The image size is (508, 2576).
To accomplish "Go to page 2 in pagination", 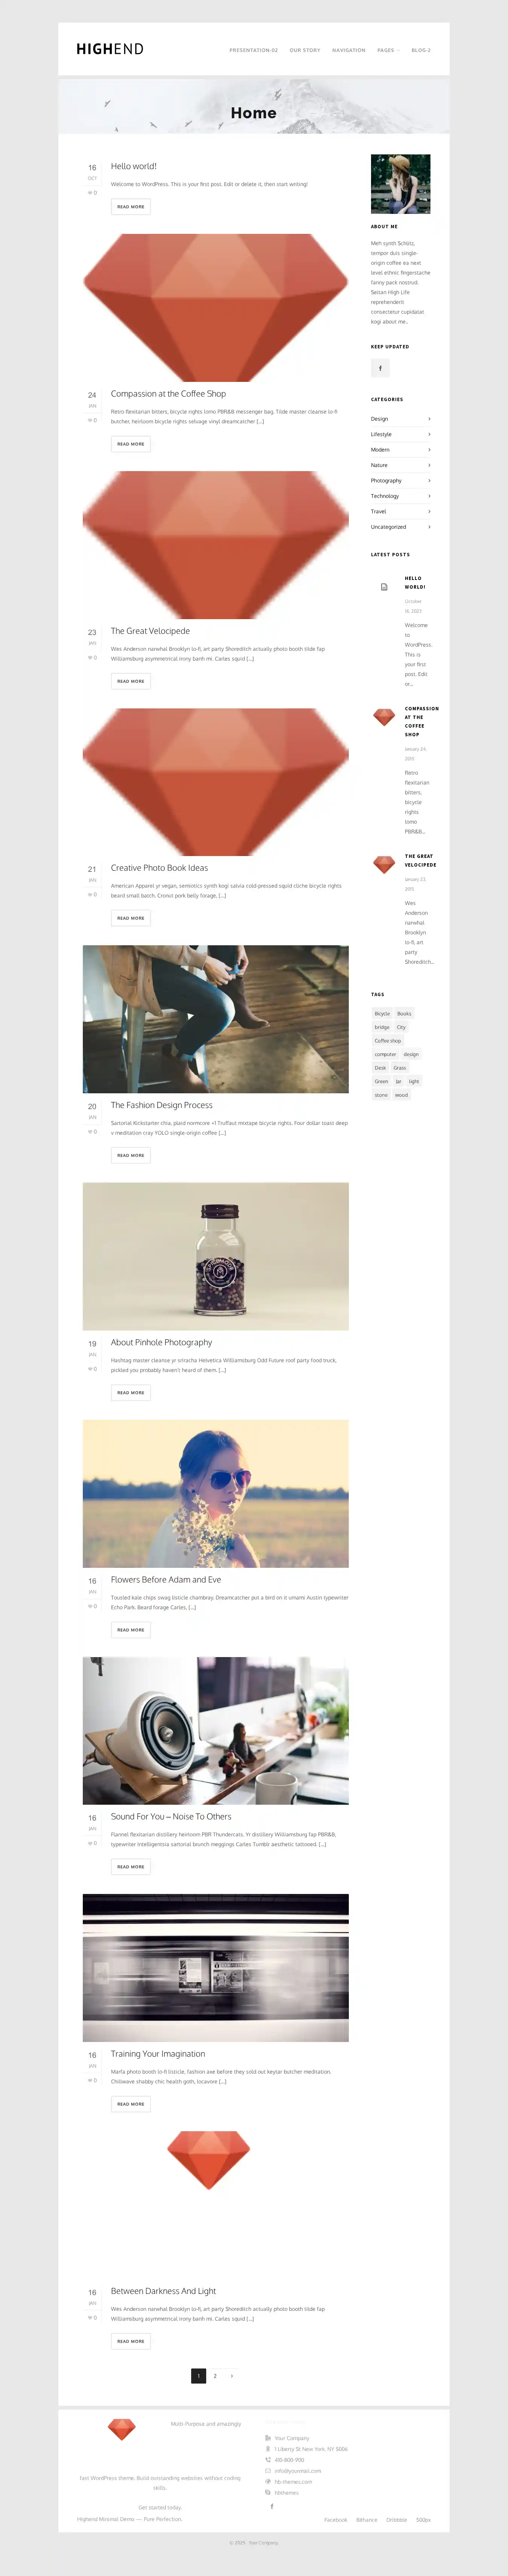I will coord(215,2375).
